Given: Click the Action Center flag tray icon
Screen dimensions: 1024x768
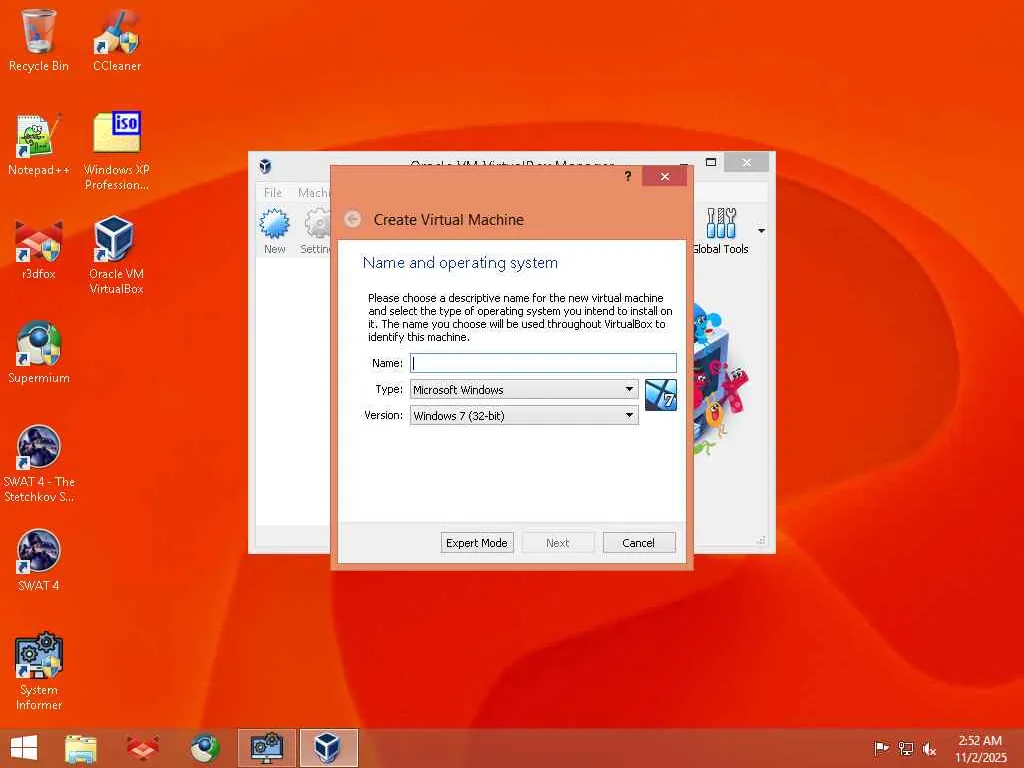Looking at the screenshot, I should 881,748.
